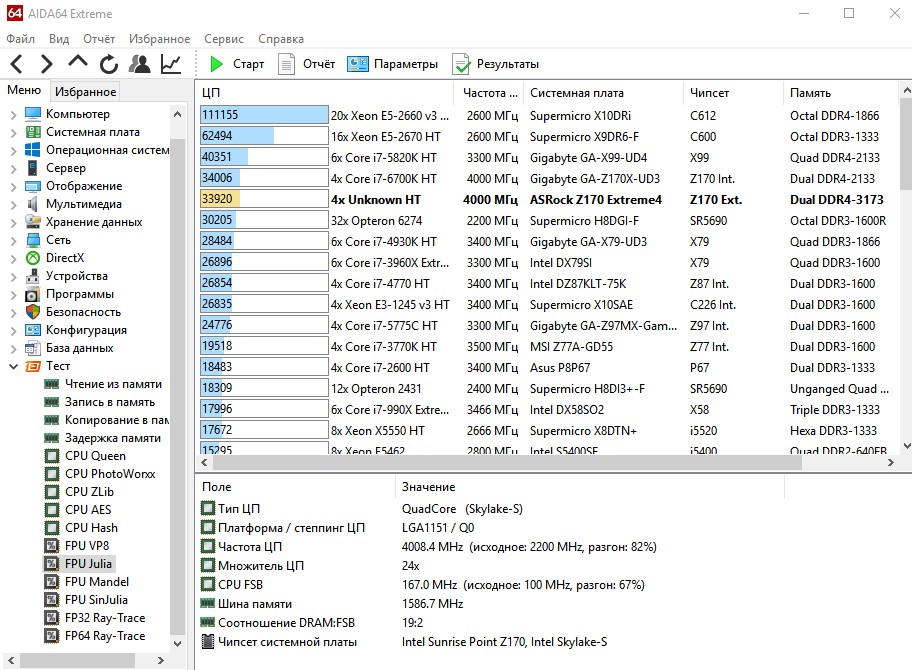912x670 pixels.
Task: Open the Файл menu
Action: coord(20,39)
